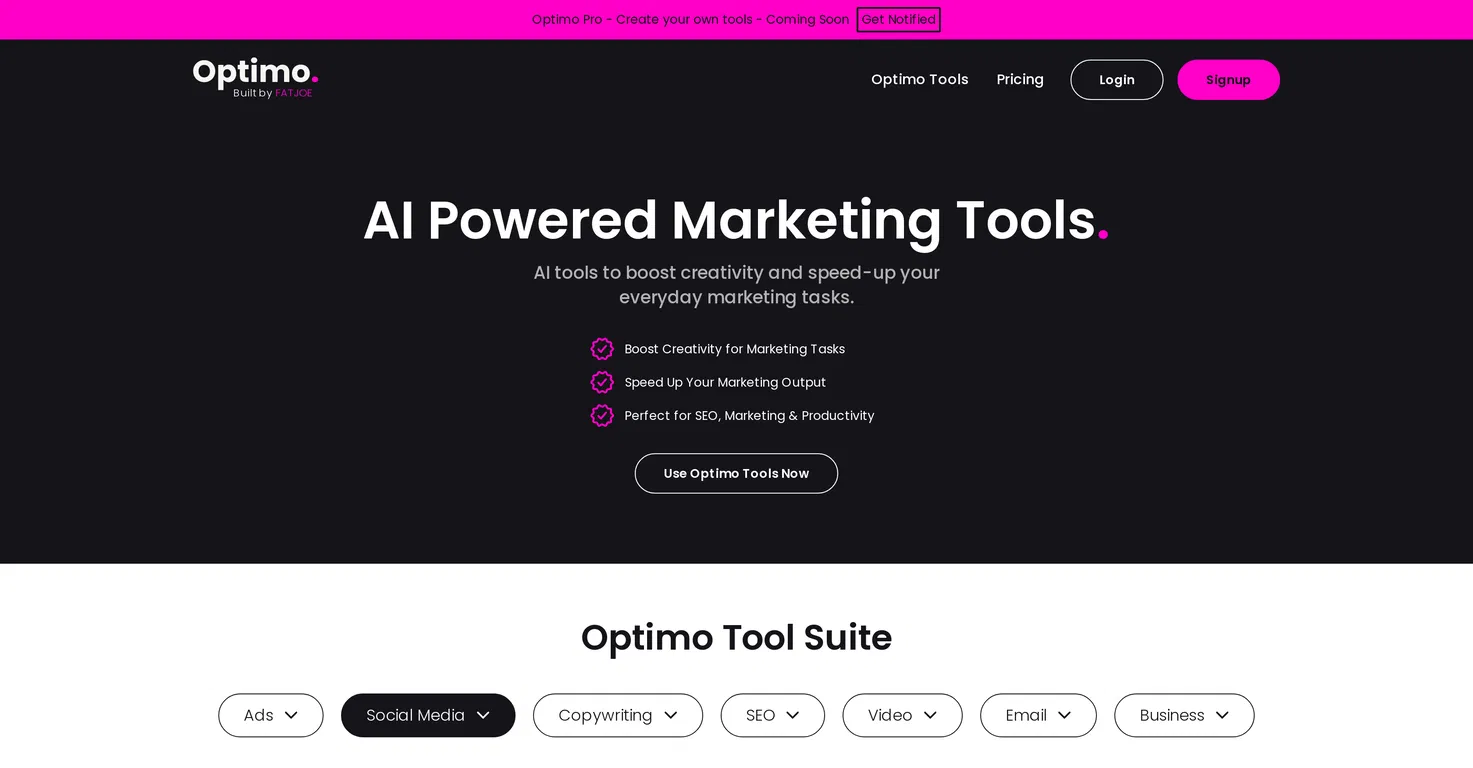This screenshot has height=768, width=1473.
Task: Click checkmark badge beside Speed Up Your Marketing
Action: (x=602, y=382)
